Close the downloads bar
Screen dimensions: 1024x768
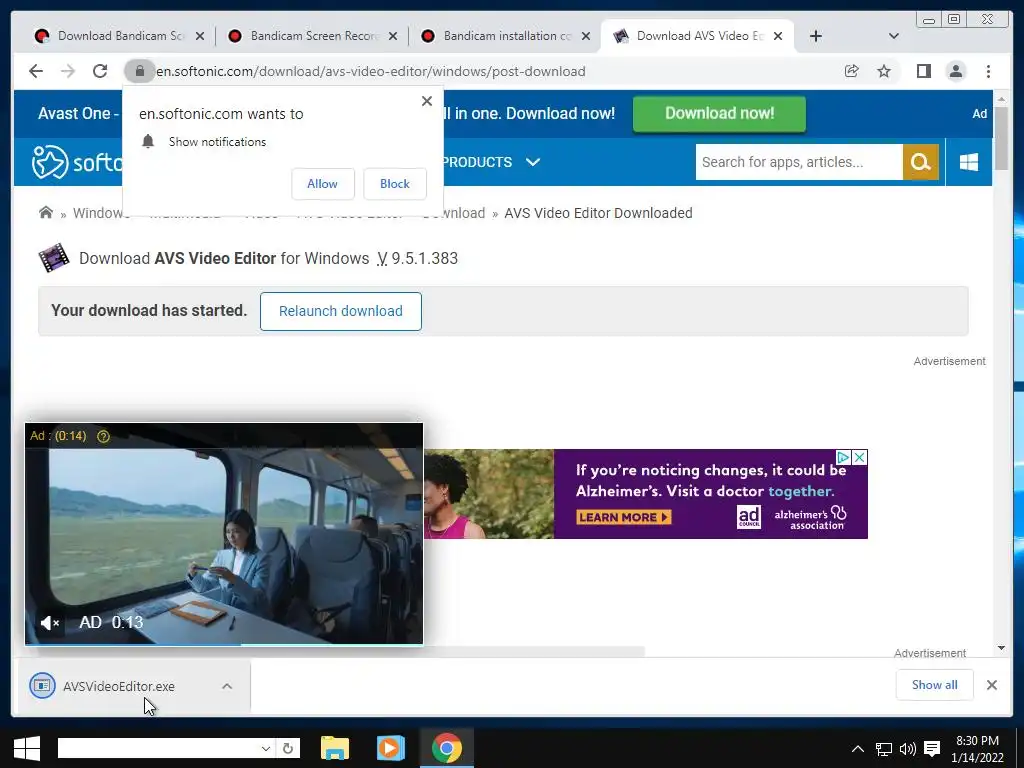click(992, 685)
